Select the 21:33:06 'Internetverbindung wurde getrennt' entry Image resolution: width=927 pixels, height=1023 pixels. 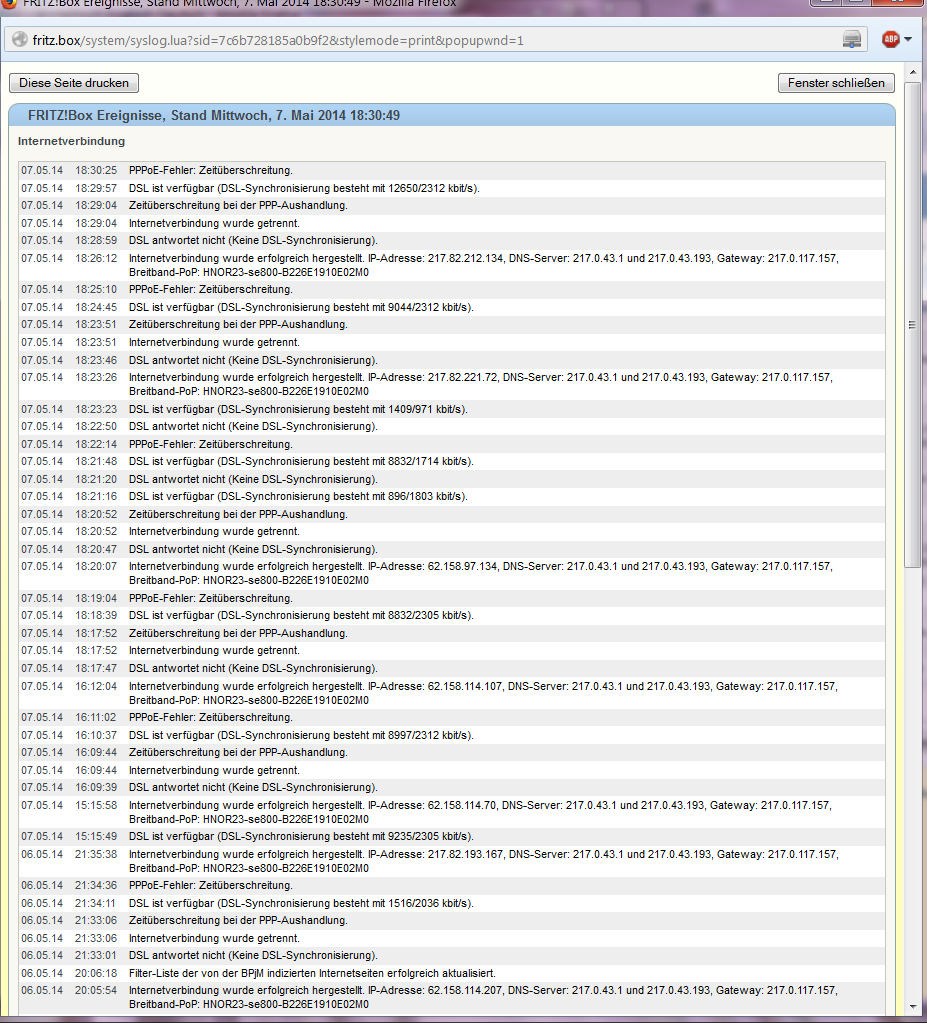pyautogui.click(x=451, y=938)
